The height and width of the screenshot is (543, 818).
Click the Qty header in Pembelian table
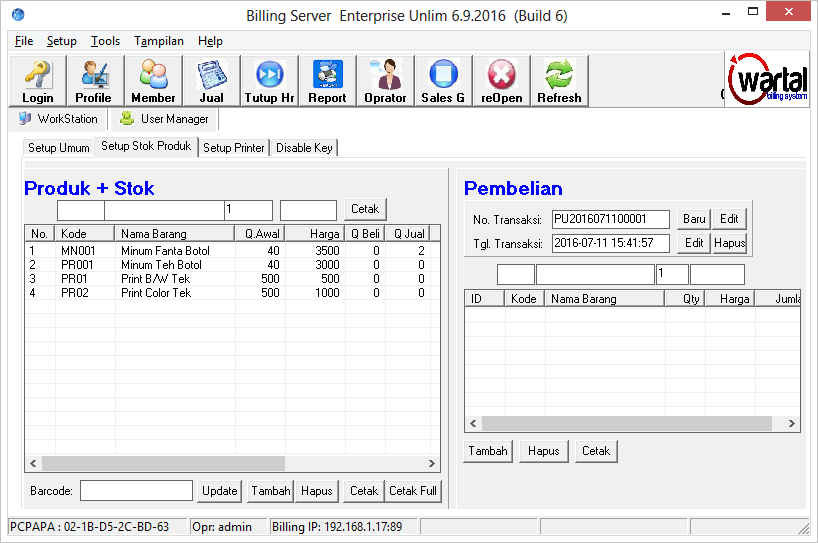click(x=684, y=299)
